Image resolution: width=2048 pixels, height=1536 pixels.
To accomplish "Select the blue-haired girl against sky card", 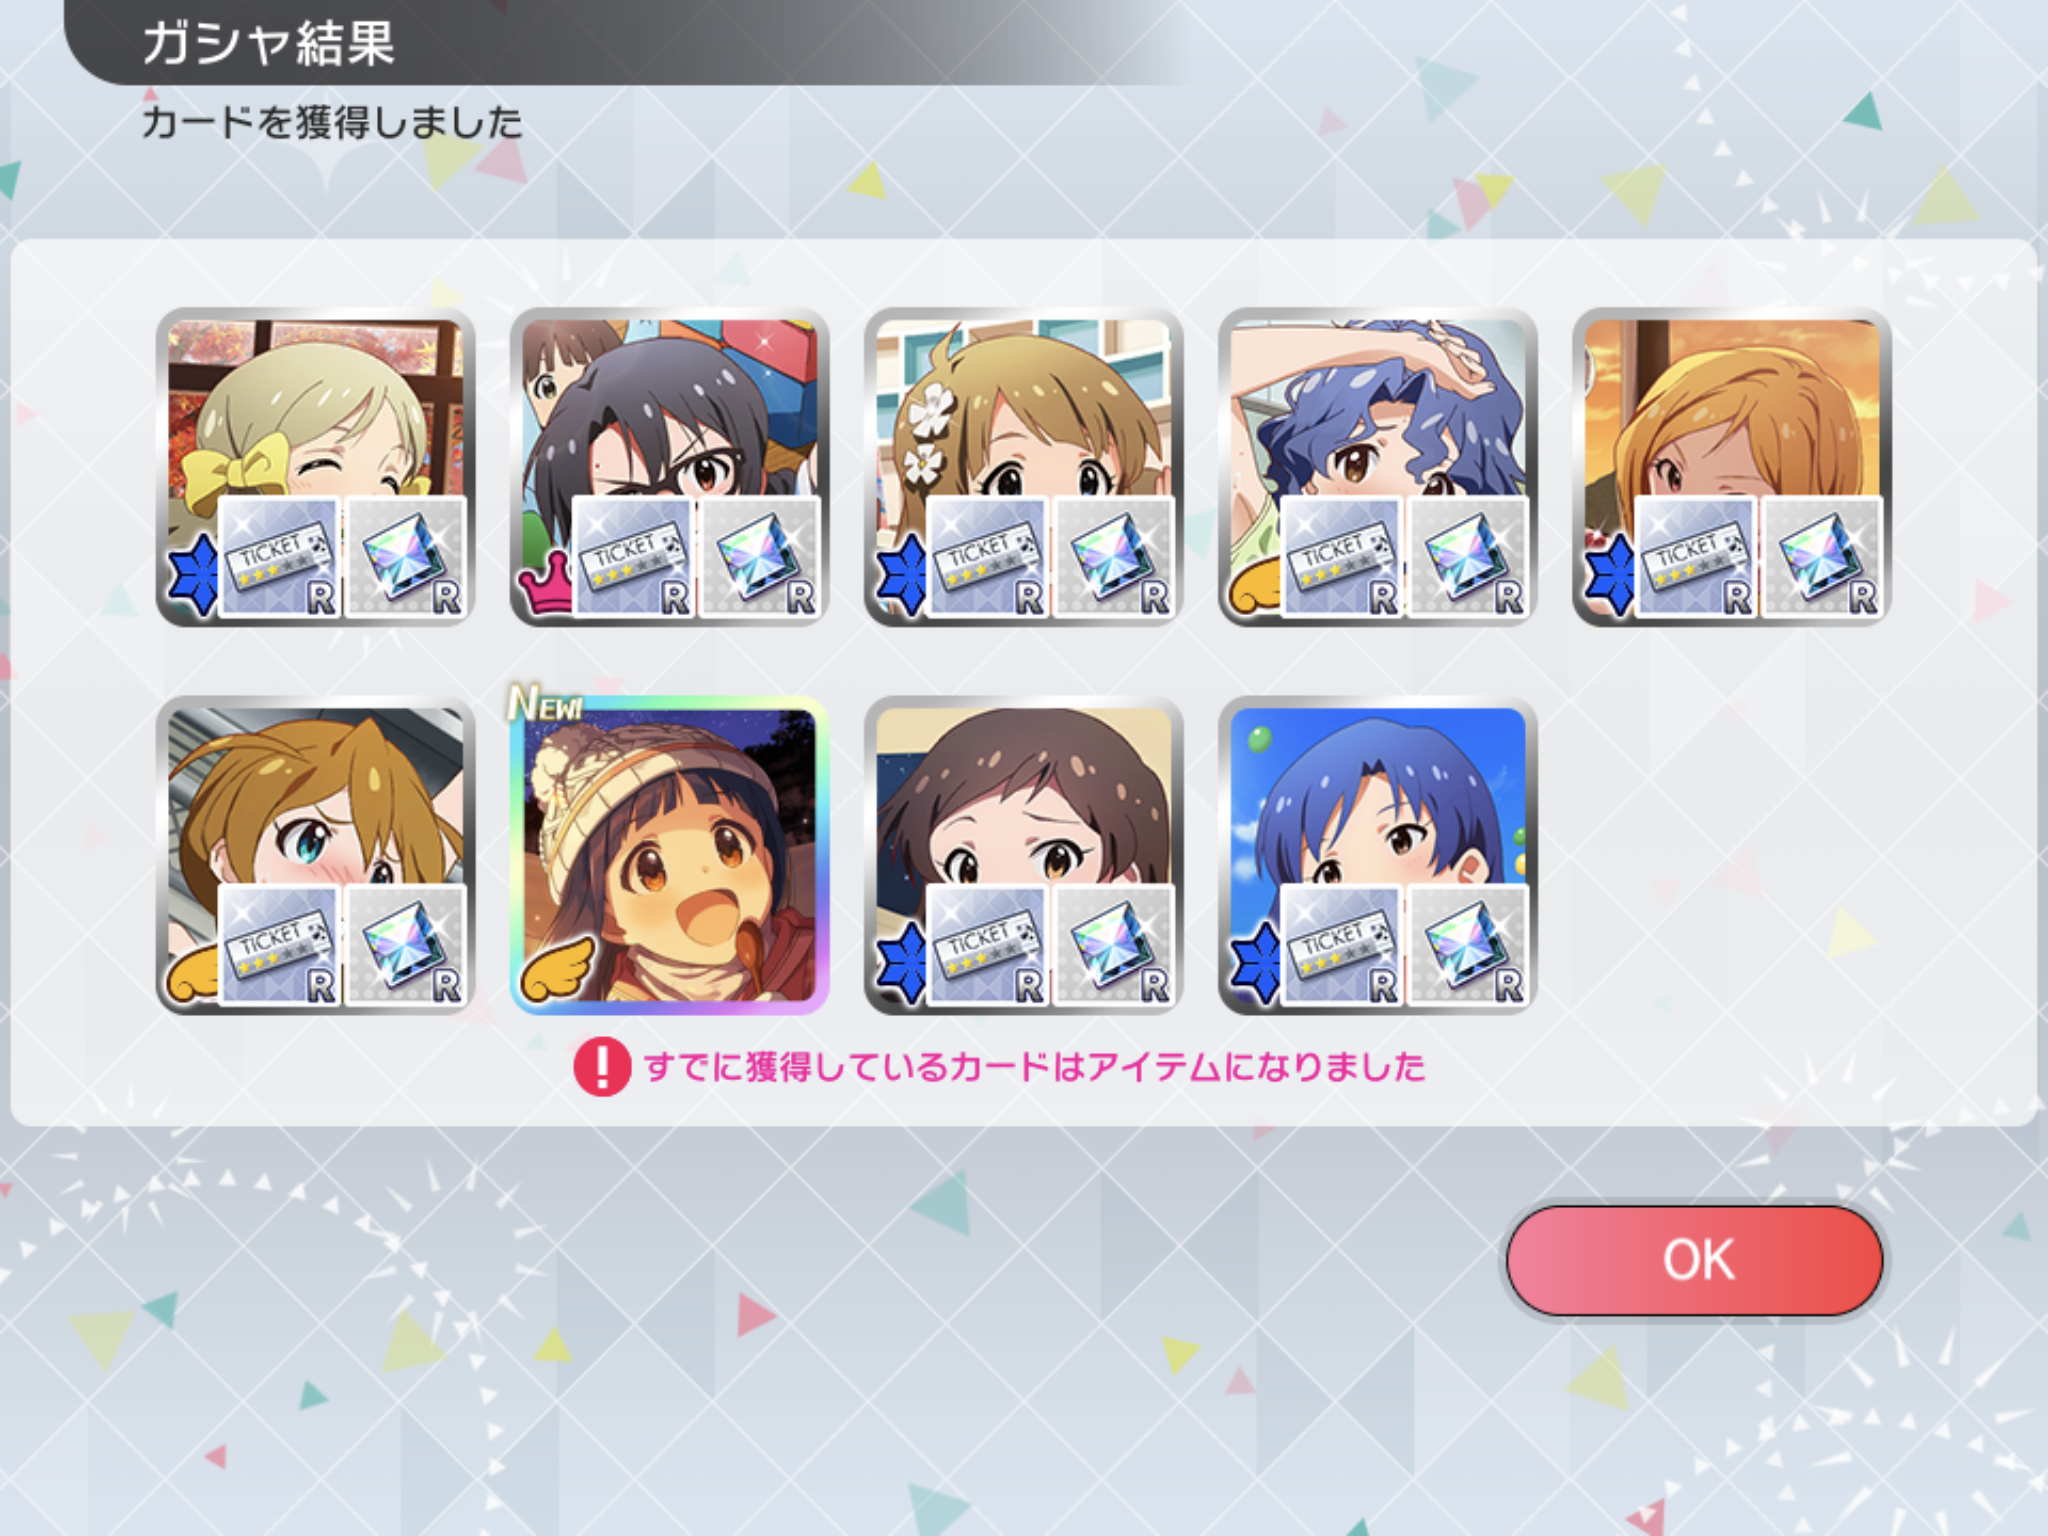I will (1377, 855).
